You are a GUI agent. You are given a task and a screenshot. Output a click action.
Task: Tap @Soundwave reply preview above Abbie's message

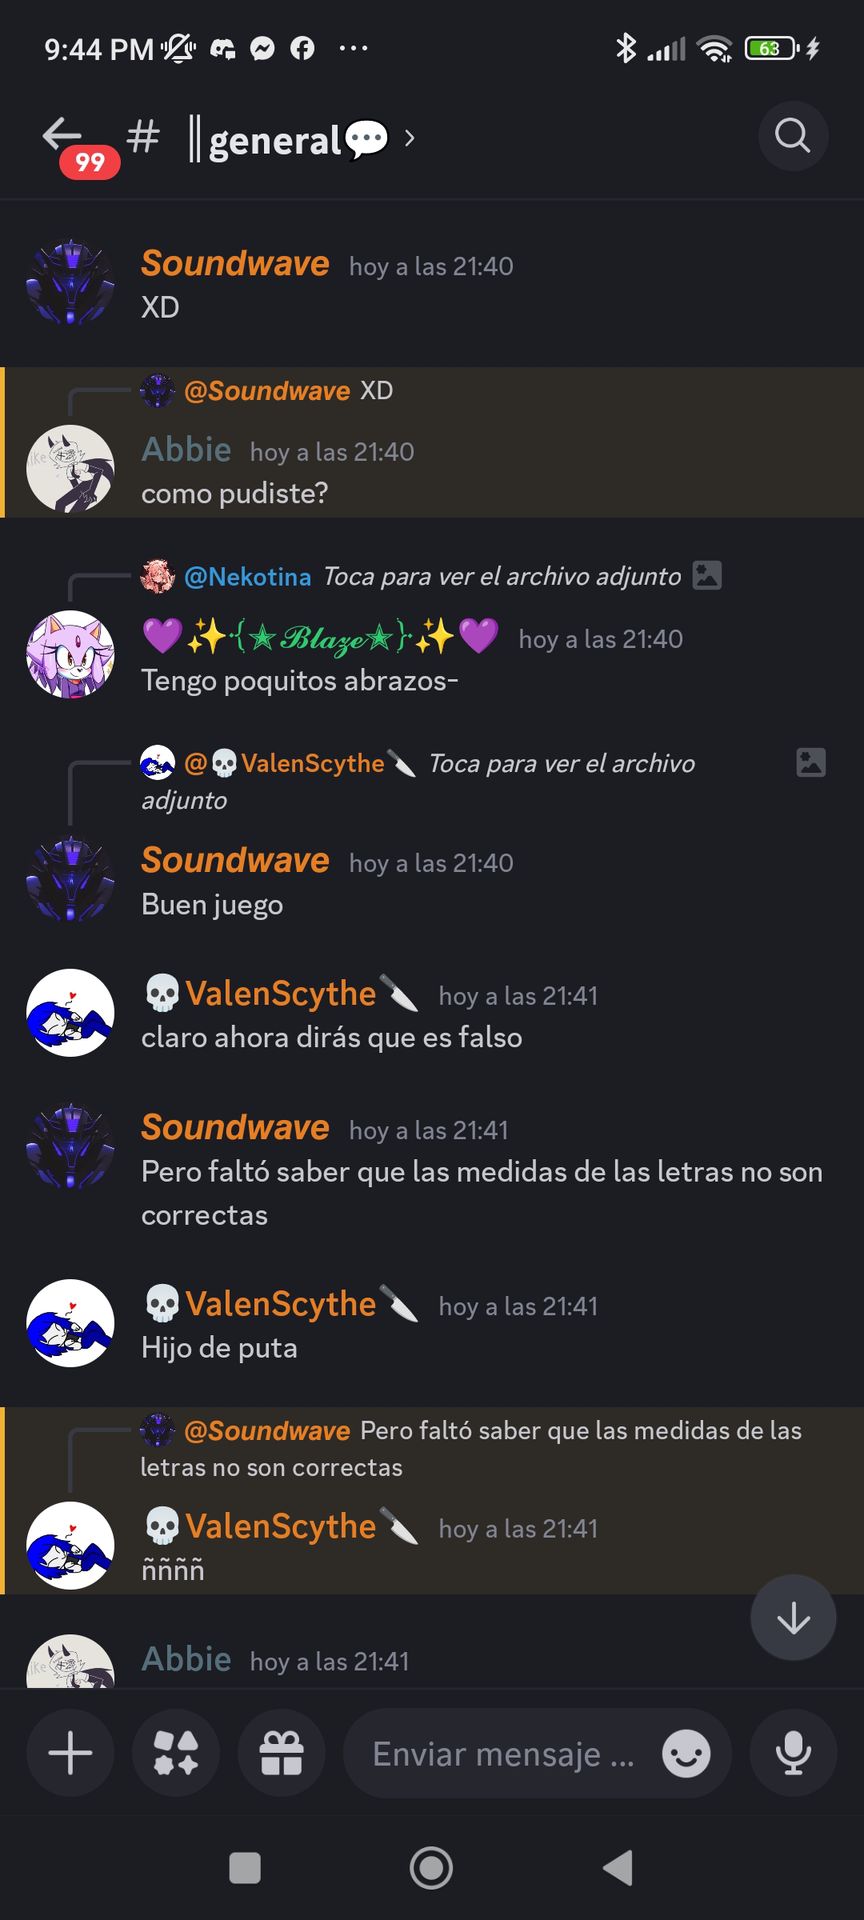click(x=267, y=390)
